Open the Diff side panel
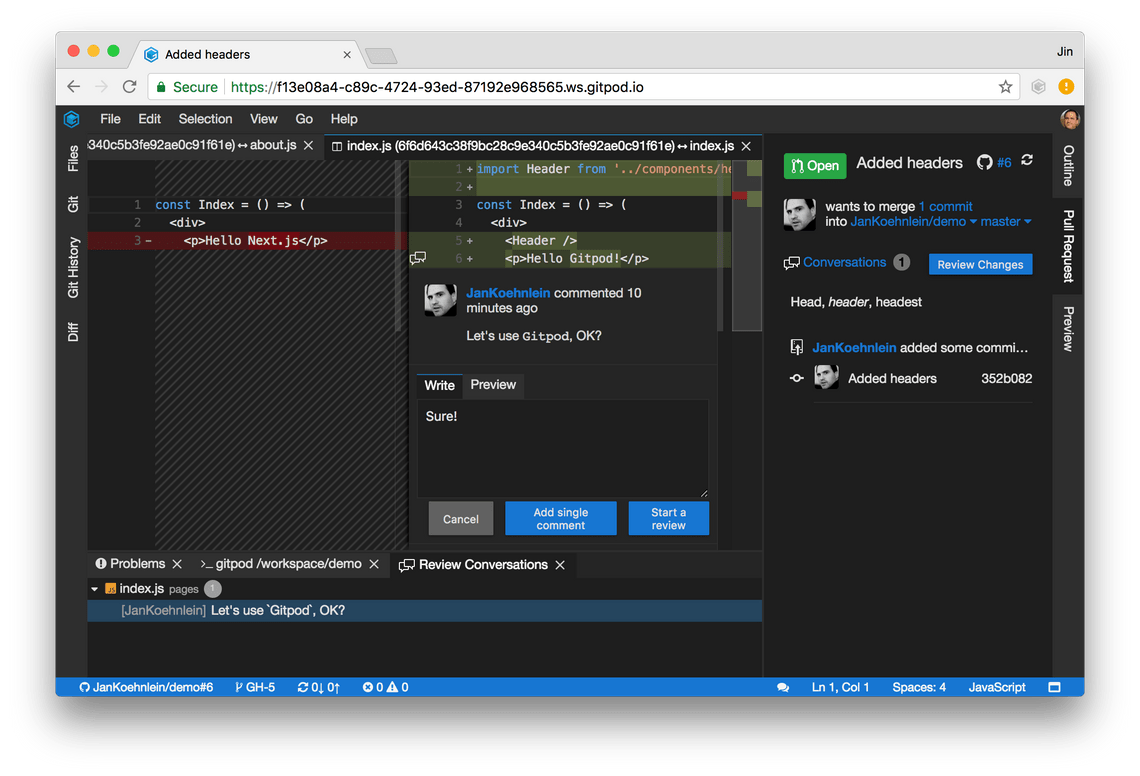1140x776 pixels. pyautogui.click(x=73, y=332)
